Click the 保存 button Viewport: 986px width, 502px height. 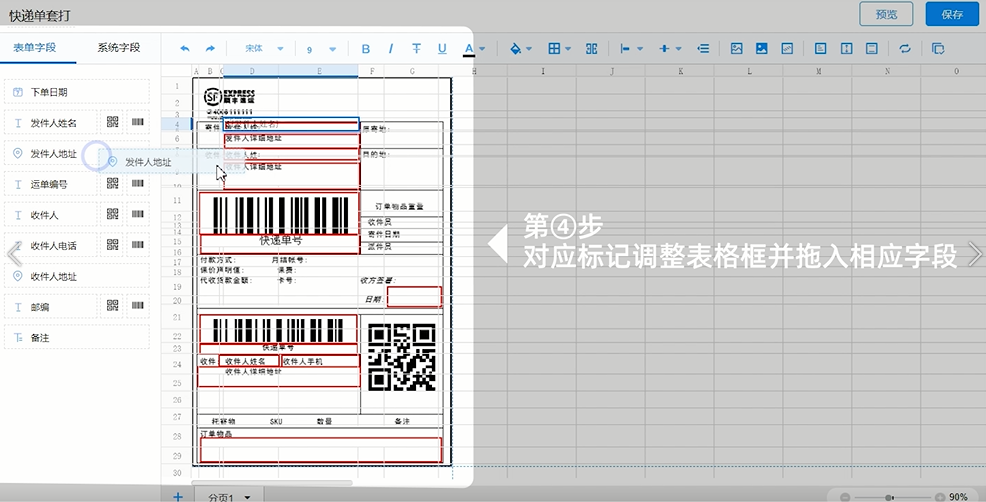pyautogui.click(x=952, y=14)
